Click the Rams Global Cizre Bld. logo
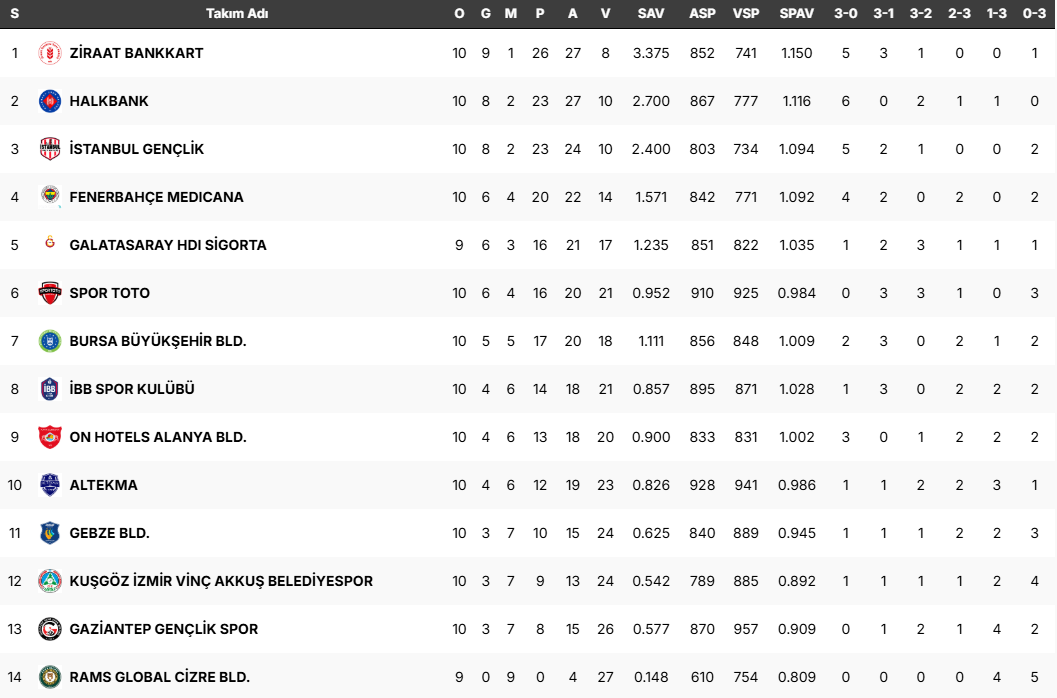 click(x=50, y=677)
